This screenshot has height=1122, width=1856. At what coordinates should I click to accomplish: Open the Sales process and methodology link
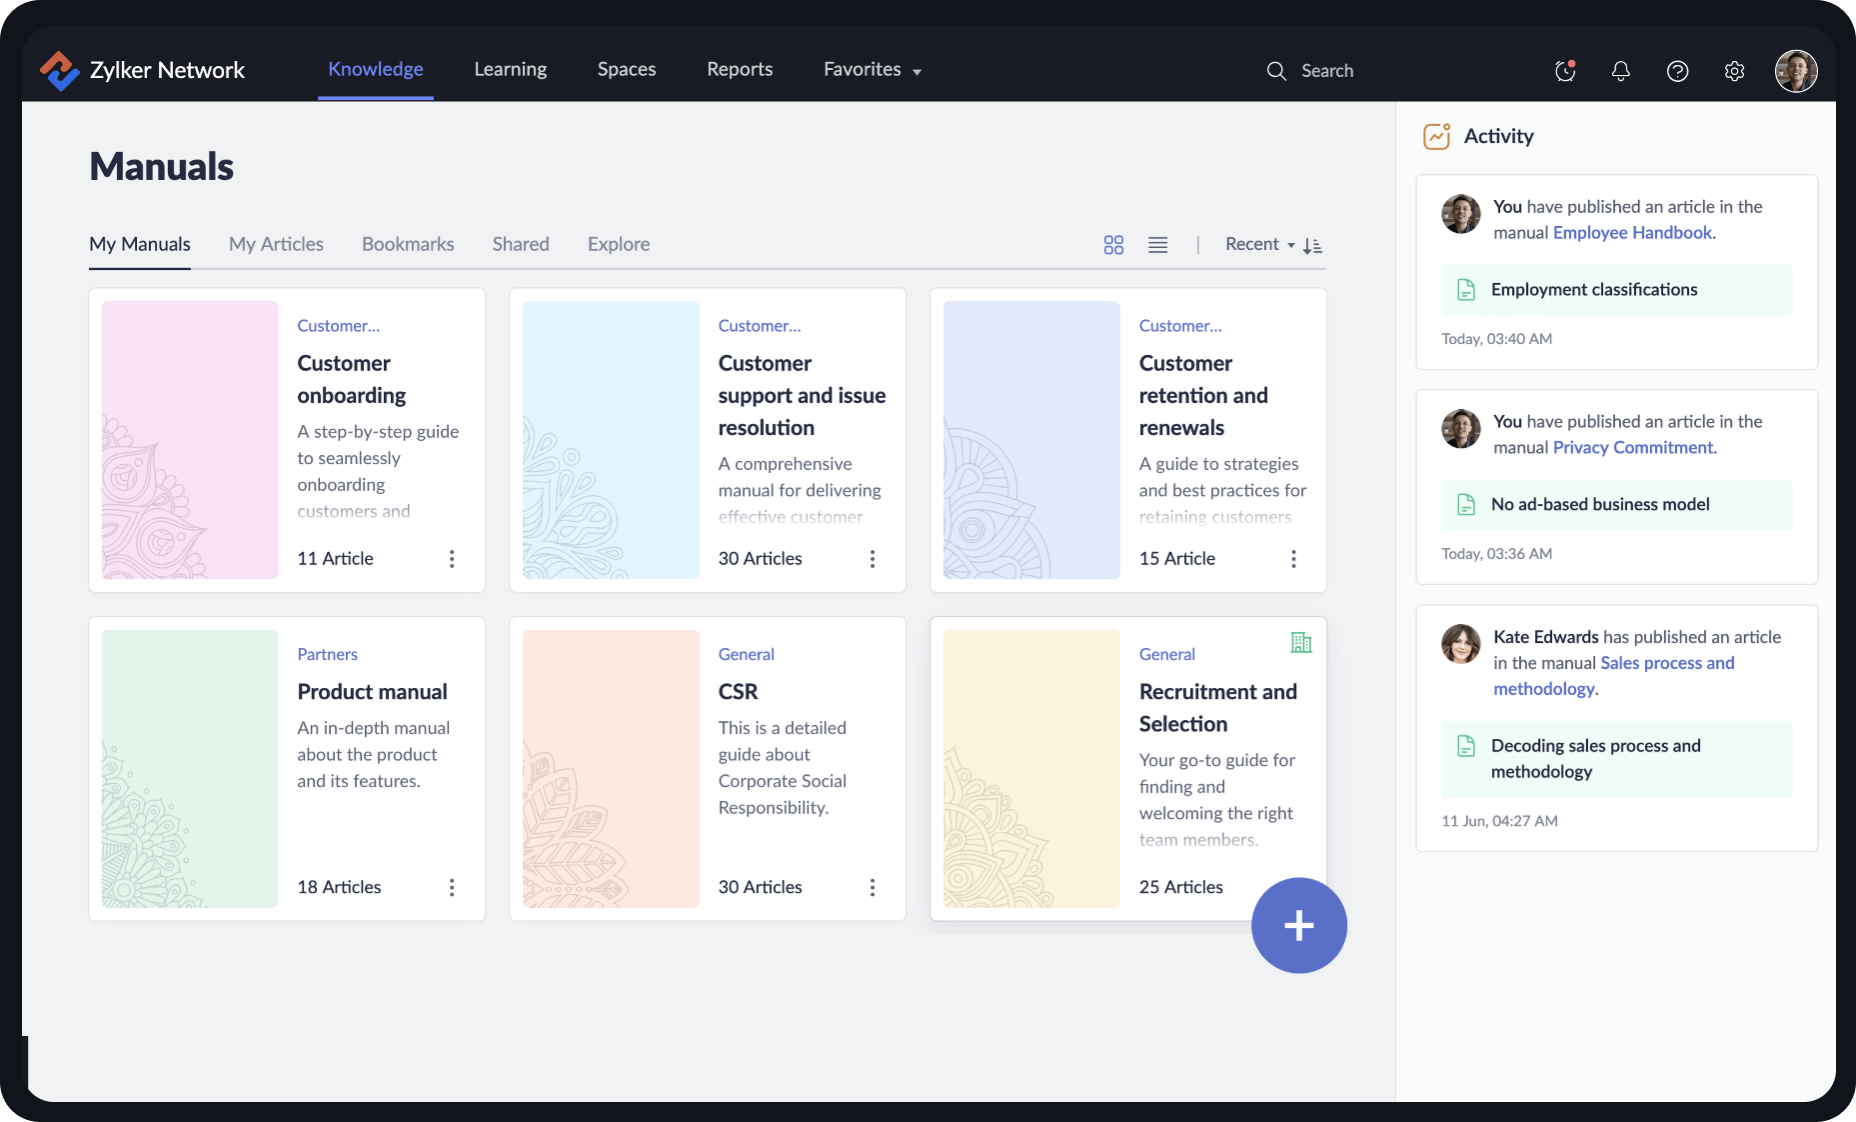pyautogui.click(x=1614, y=676)
